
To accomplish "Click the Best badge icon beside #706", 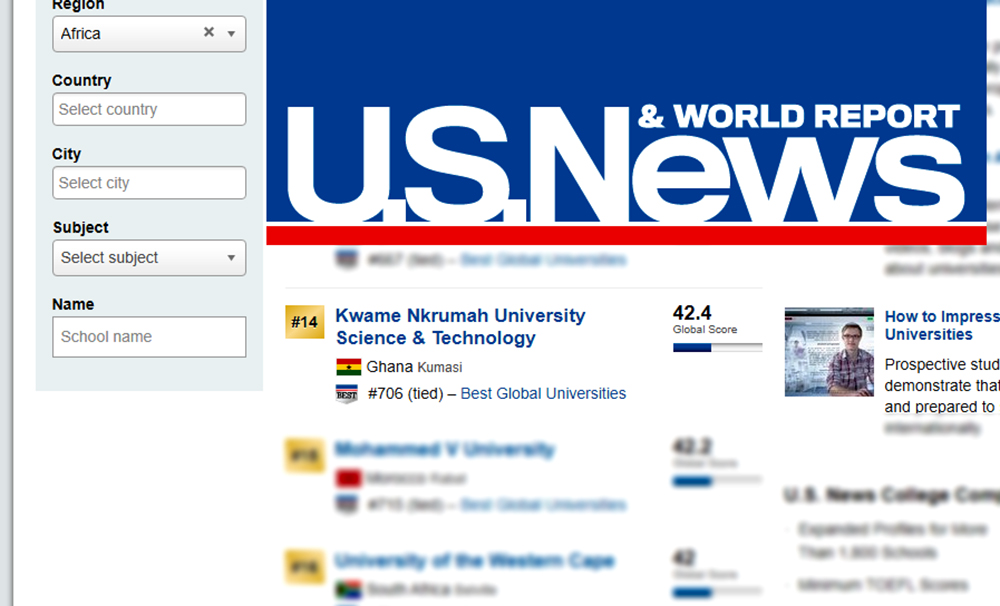I will 346,394.
